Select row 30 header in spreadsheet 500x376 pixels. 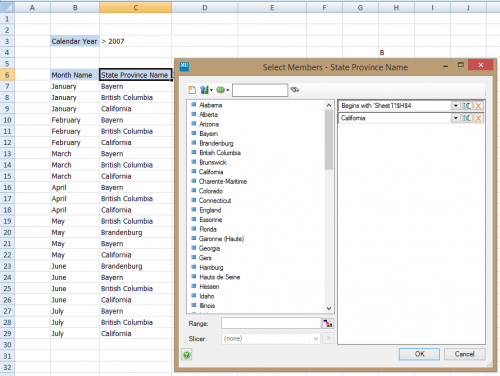(x=7, y=345)
